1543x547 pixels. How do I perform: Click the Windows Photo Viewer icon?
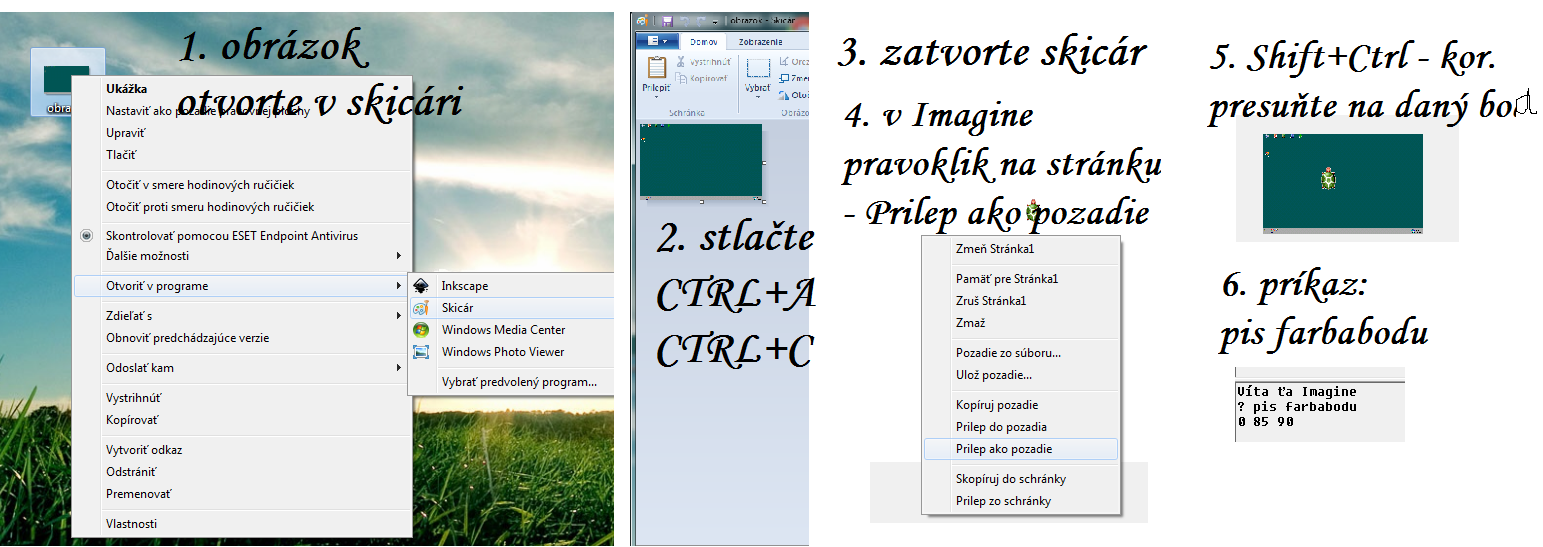pos(422,352)
